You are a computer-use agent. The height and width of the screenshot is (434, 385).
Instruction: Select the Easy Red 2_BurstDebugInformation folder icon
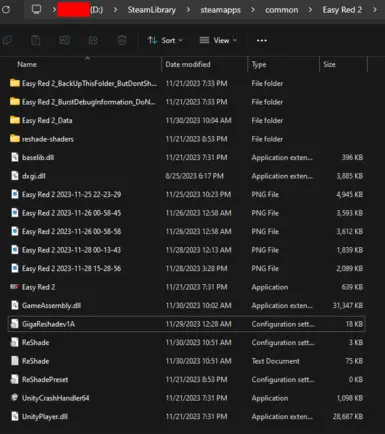point(15,101)
